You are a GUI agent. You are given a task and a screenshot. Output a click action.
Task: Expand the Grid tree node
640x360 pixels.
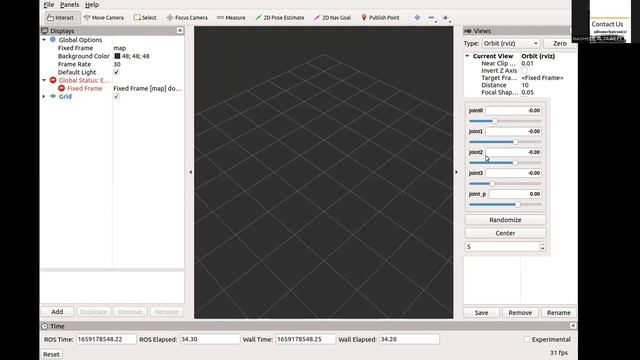(44, 96)
